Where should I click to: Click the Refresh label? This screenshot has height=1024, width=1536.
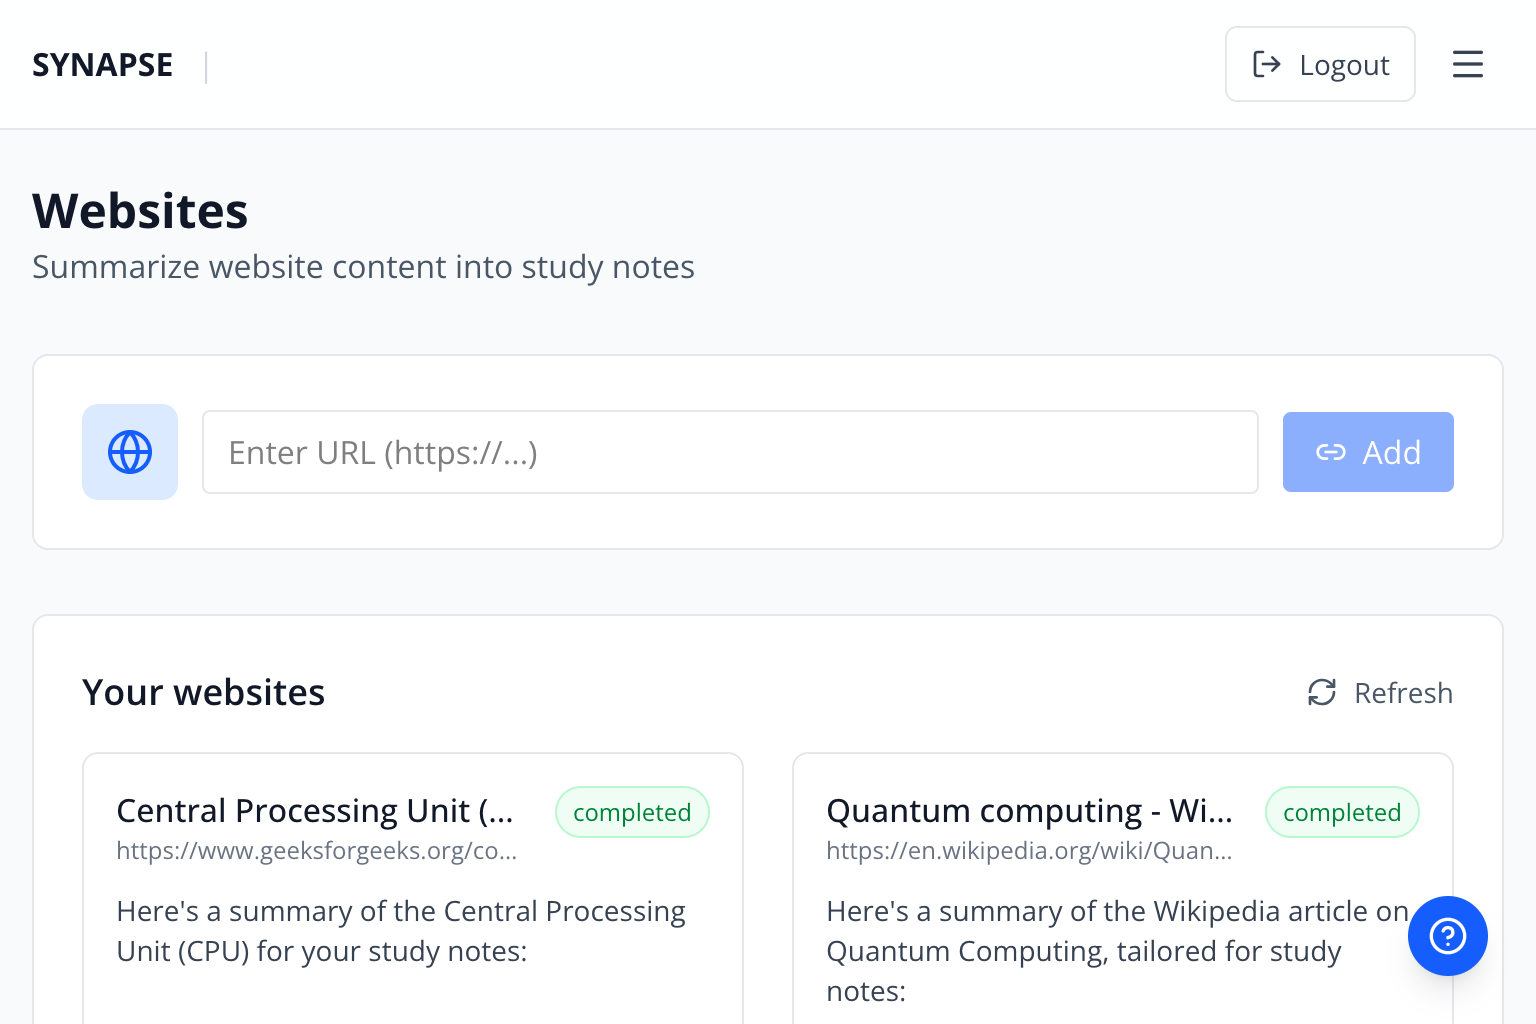[x=1402, y=692]
